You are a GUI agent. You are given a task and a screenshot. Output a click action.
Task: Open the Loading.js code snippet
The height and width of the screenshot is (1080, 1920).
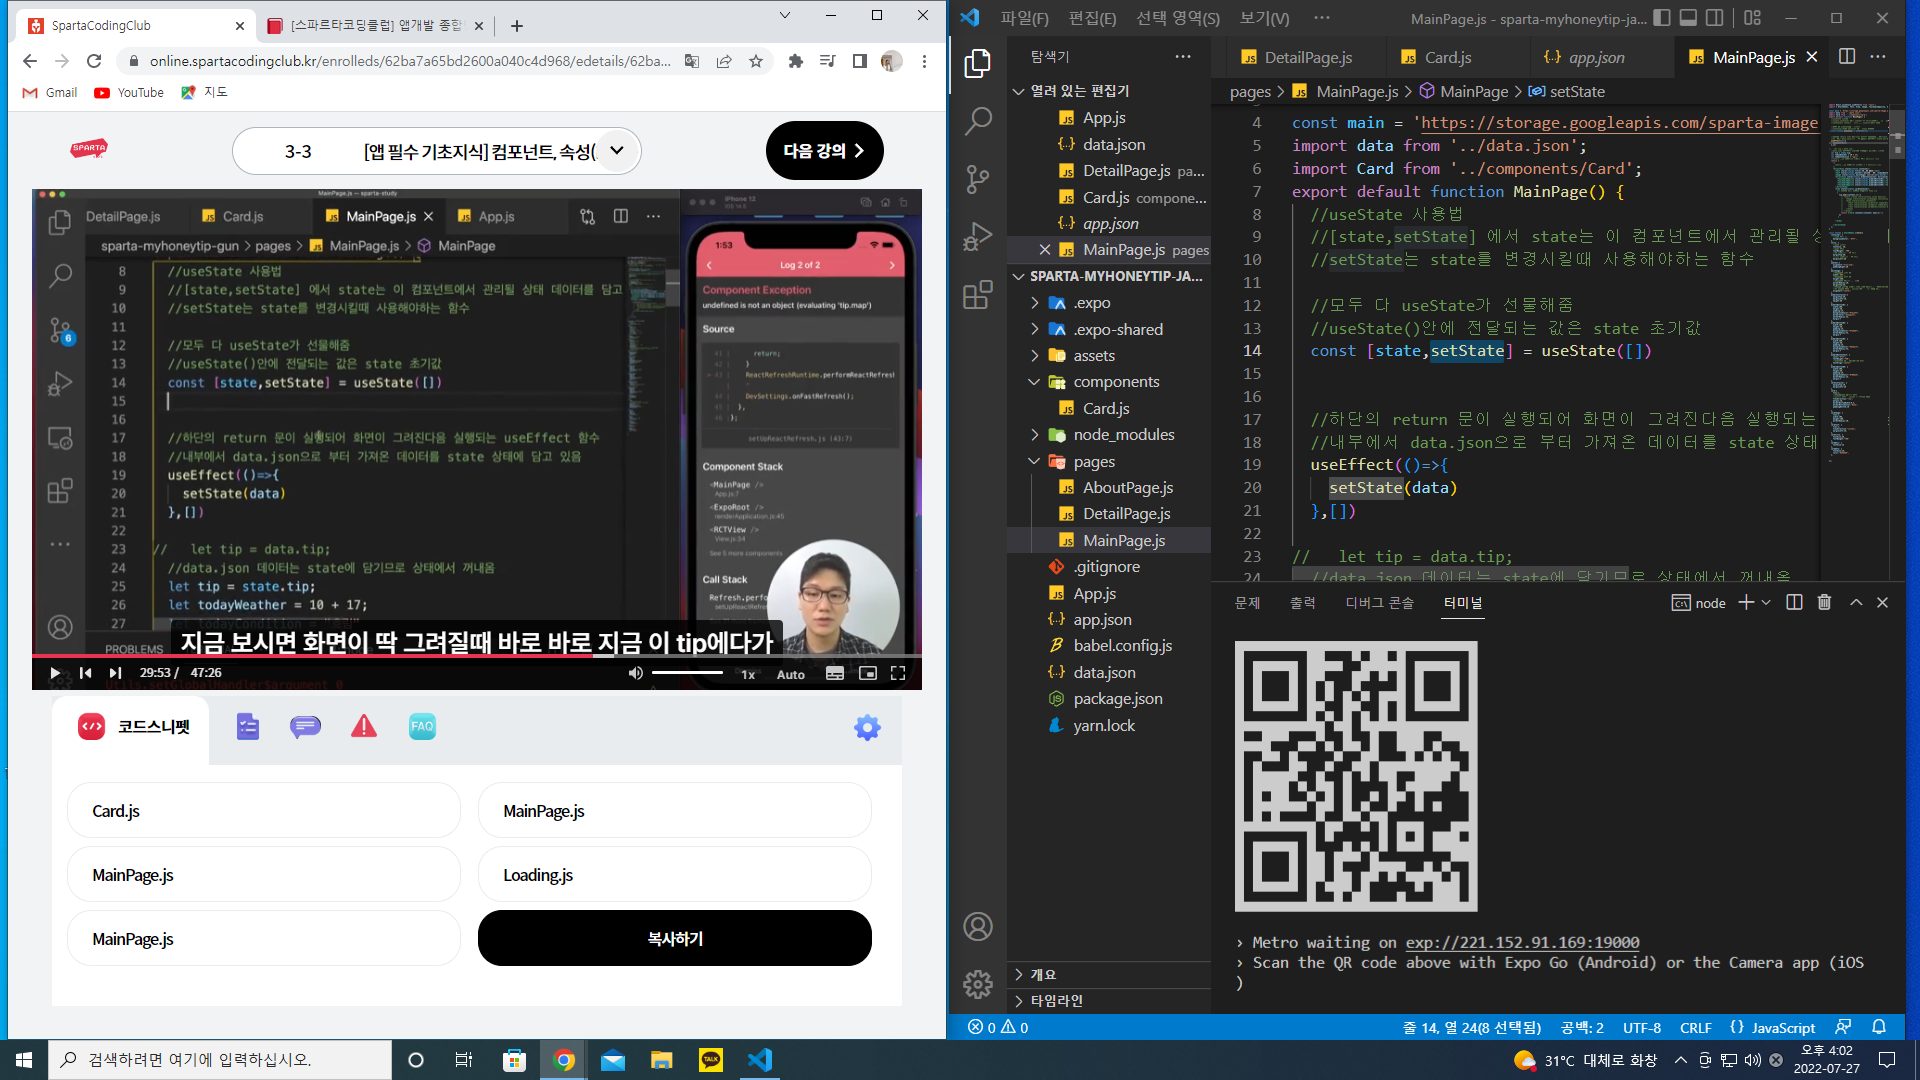tap(675, 875)
